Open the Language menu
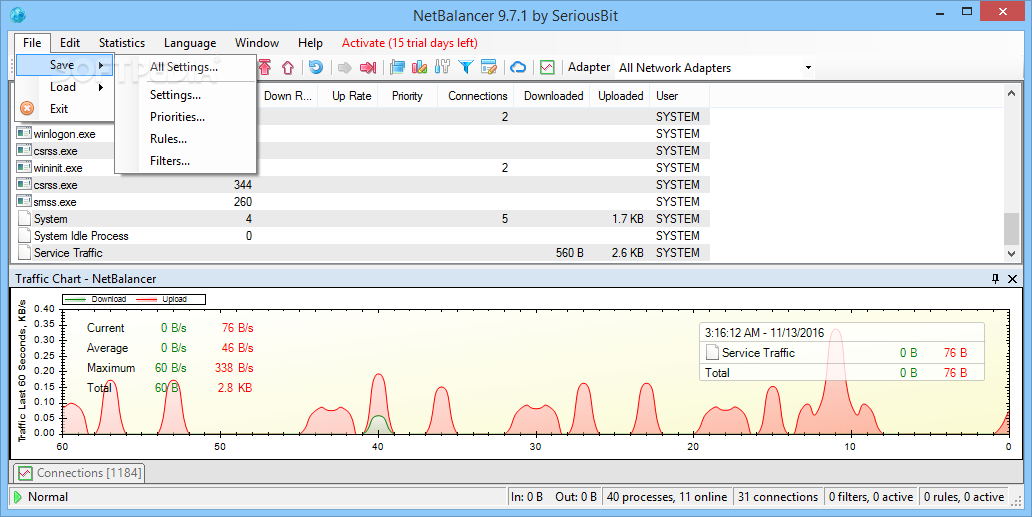Screen dimensions: 1032x517 (x=190, y=43)
